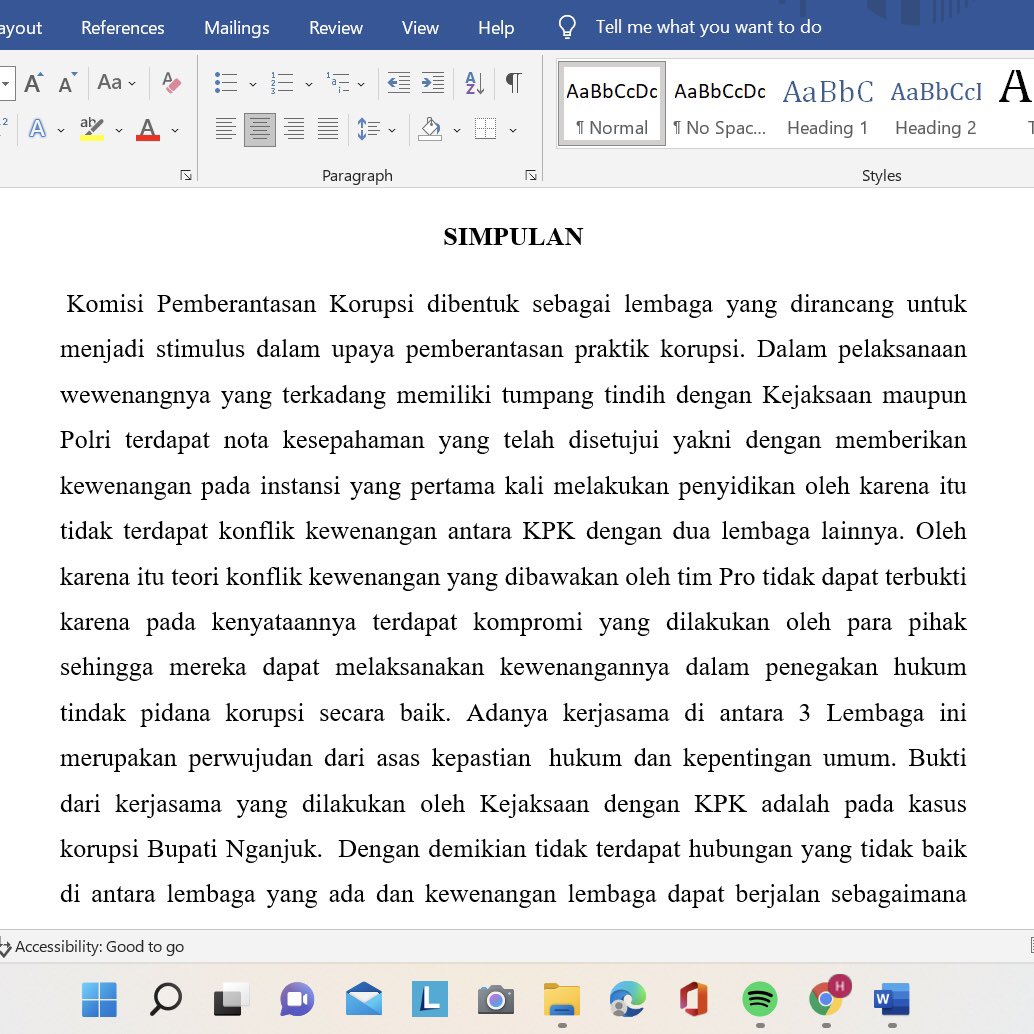The height and width of the screenshot is (1034, 1034).
Task: Apply the No Spacing style
Action: pos(719,104)
